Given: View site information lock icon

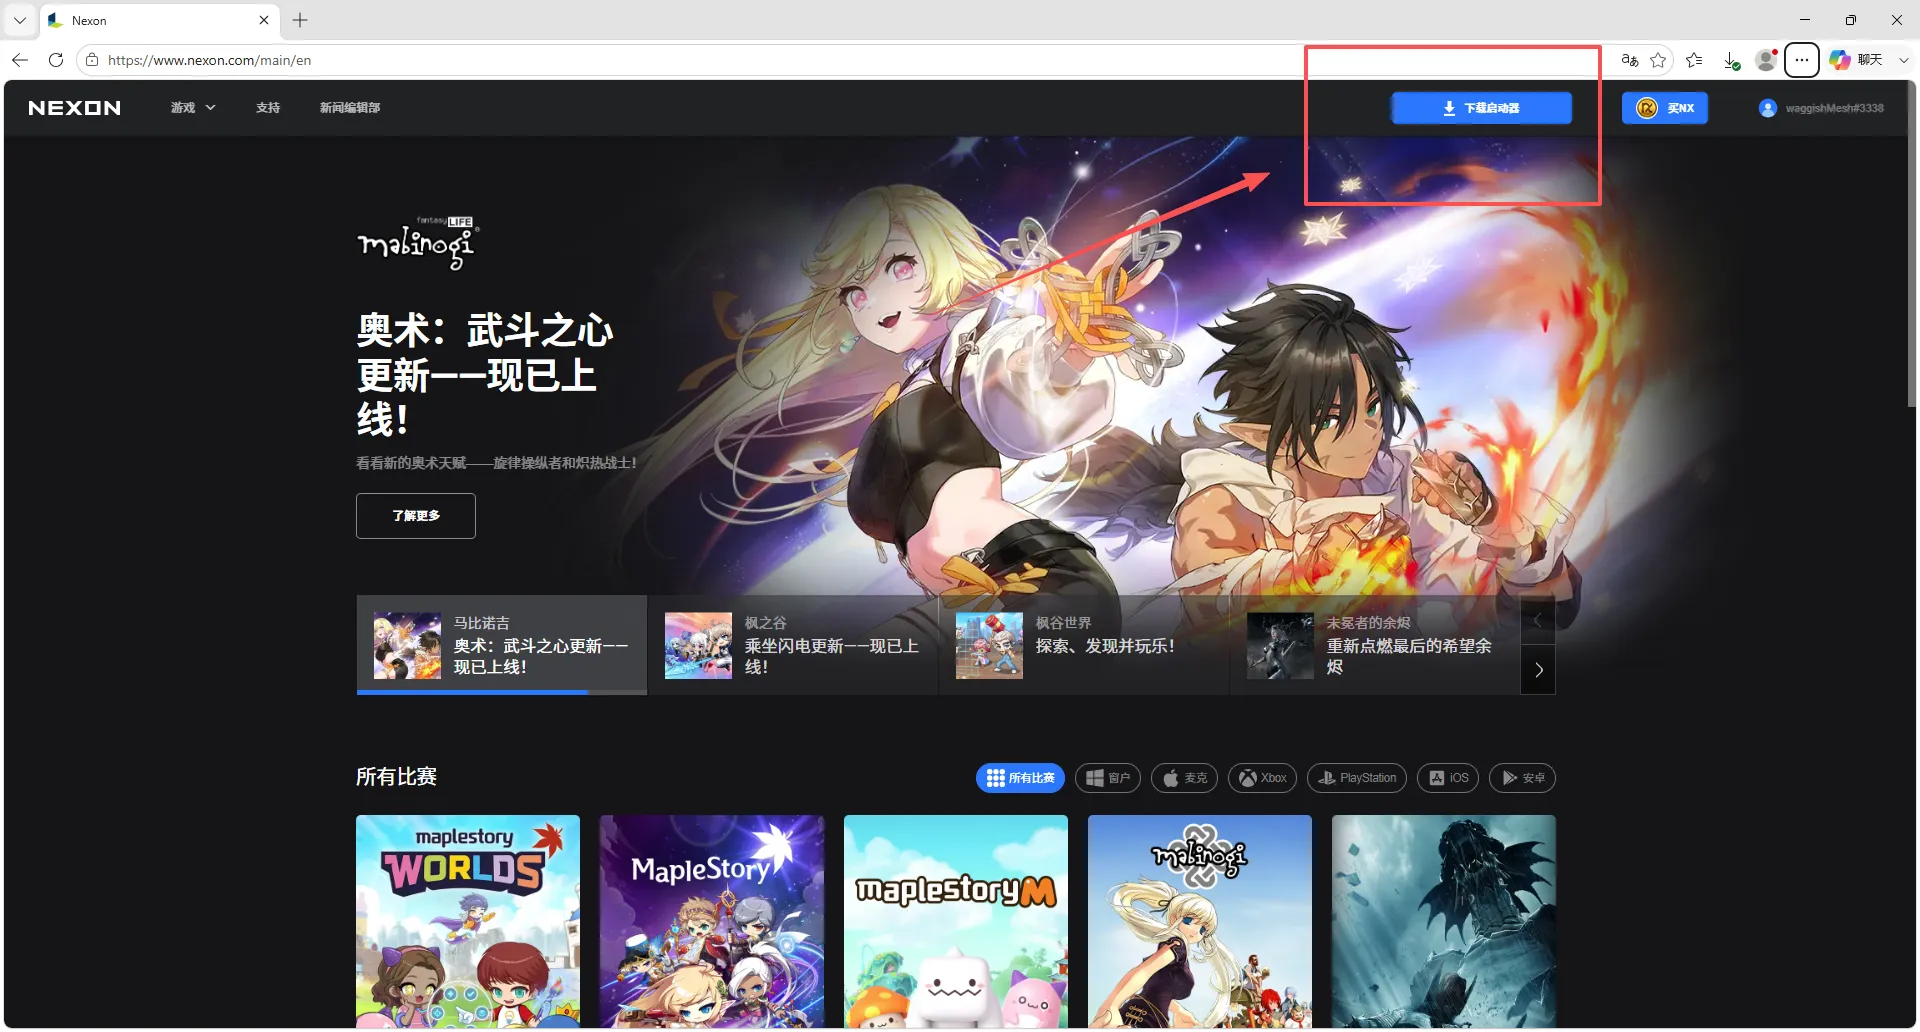Looking at the screenshot, I should point(92,60).
